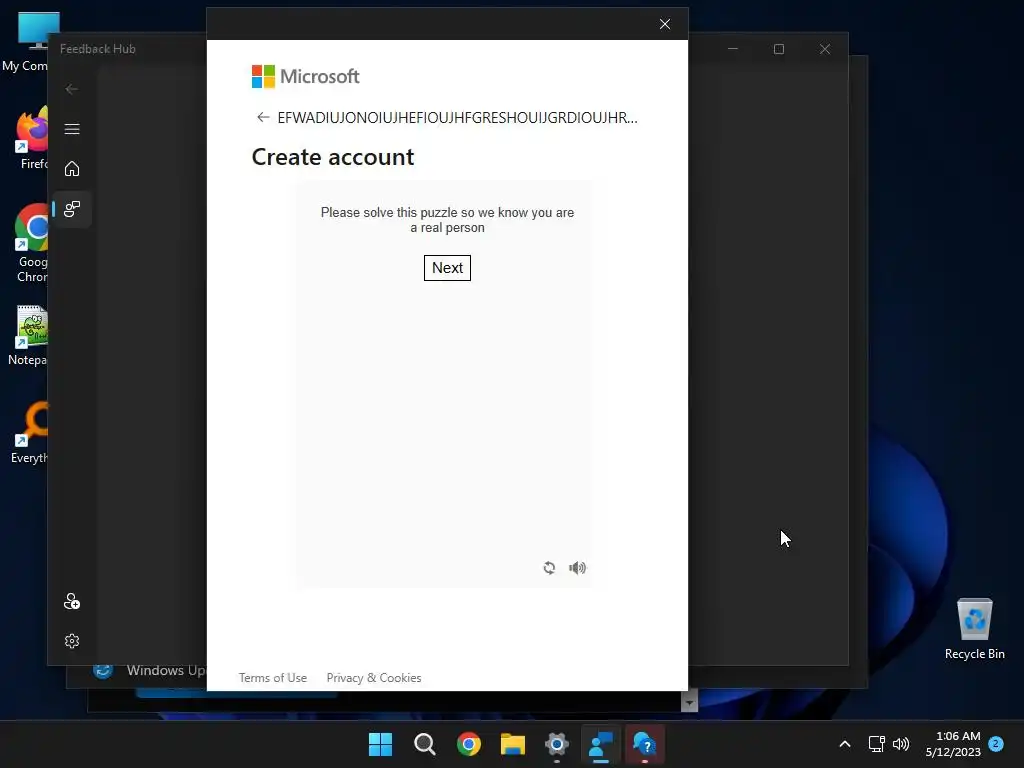Screen dimensions: 1024x768
Task: Minimize the Feedback Hub window
Action: [x=733, y=49]
